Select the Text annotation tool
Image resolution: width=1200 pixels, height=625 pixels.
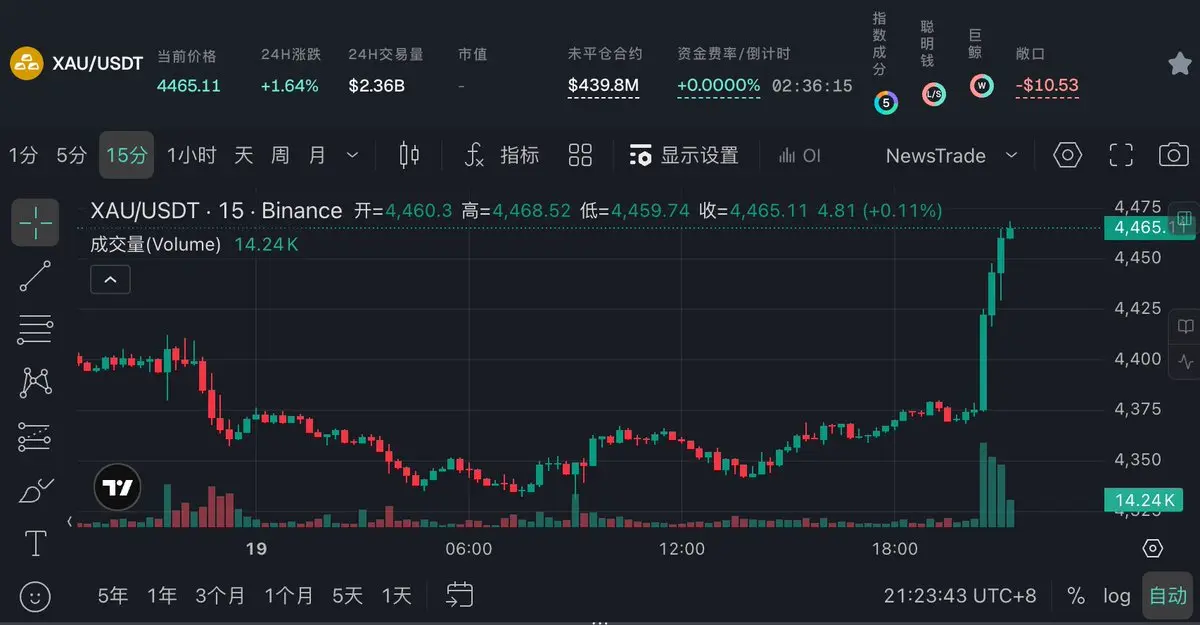(35, 543)
